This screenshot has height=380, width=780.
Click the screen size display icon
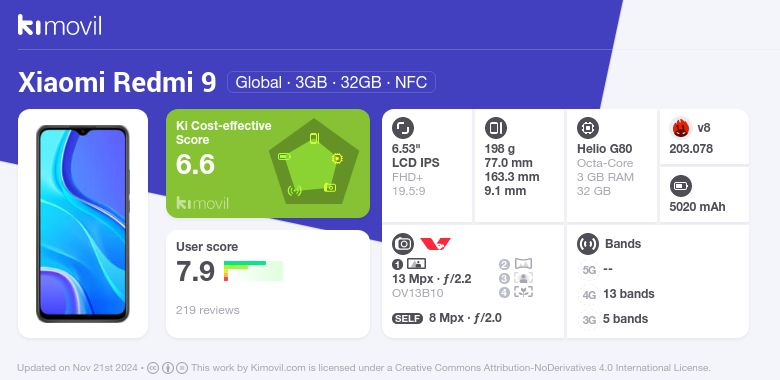(402, 128)
